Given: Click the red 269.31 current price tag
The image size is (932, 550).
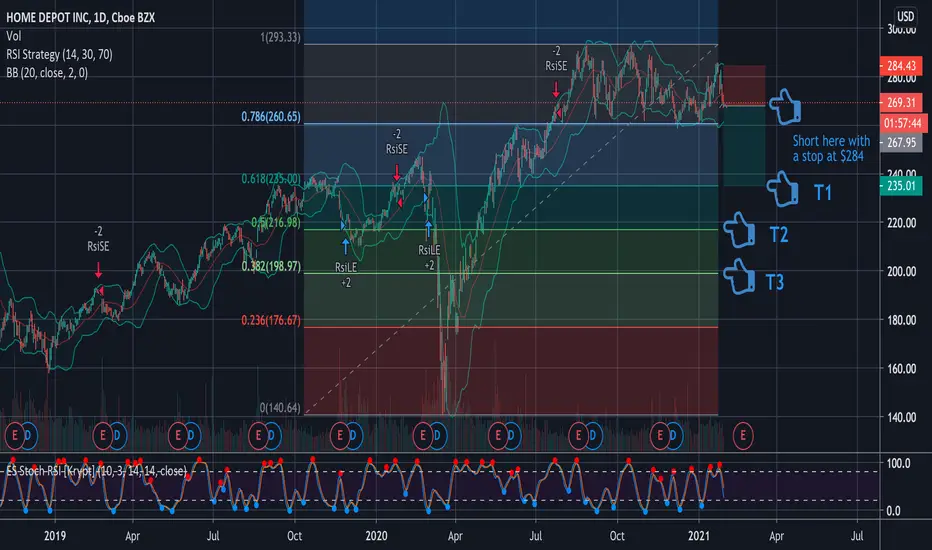Looking at the screenshot, I should pyautogui.click(x=900, y=102).
